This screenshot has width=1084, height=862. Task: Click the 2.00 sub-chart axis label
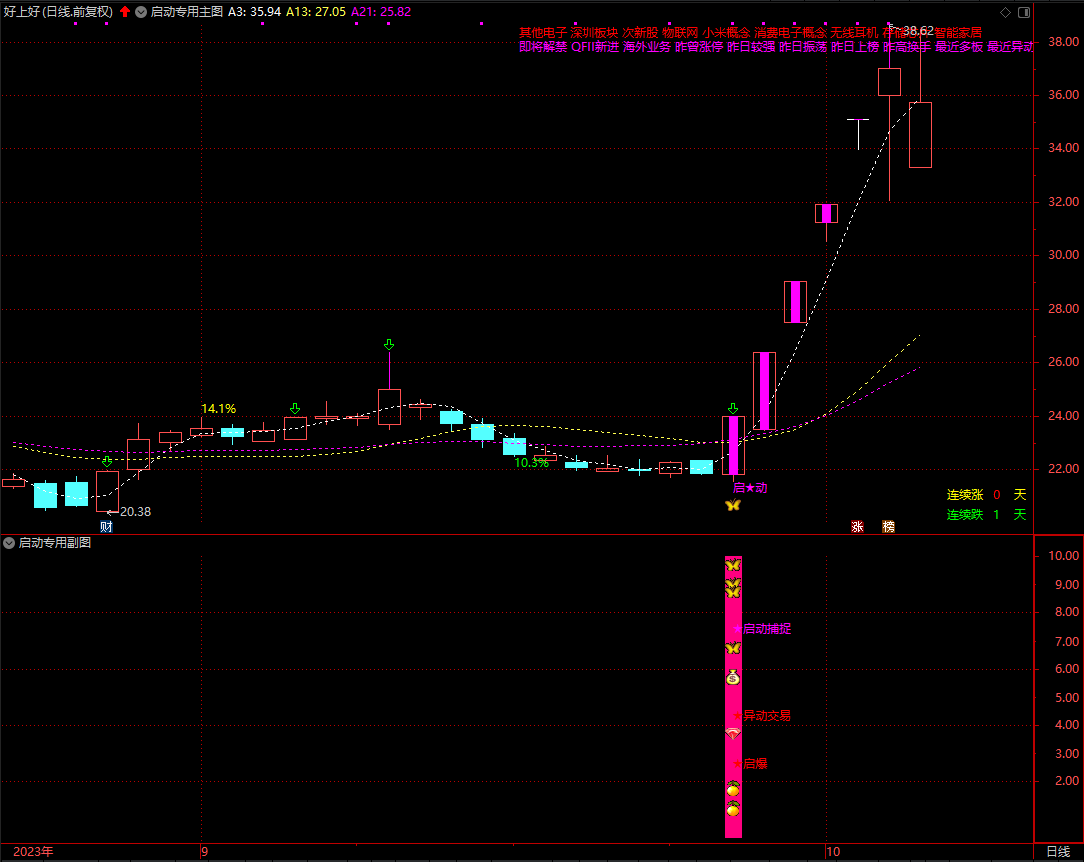pos(1067,781)
